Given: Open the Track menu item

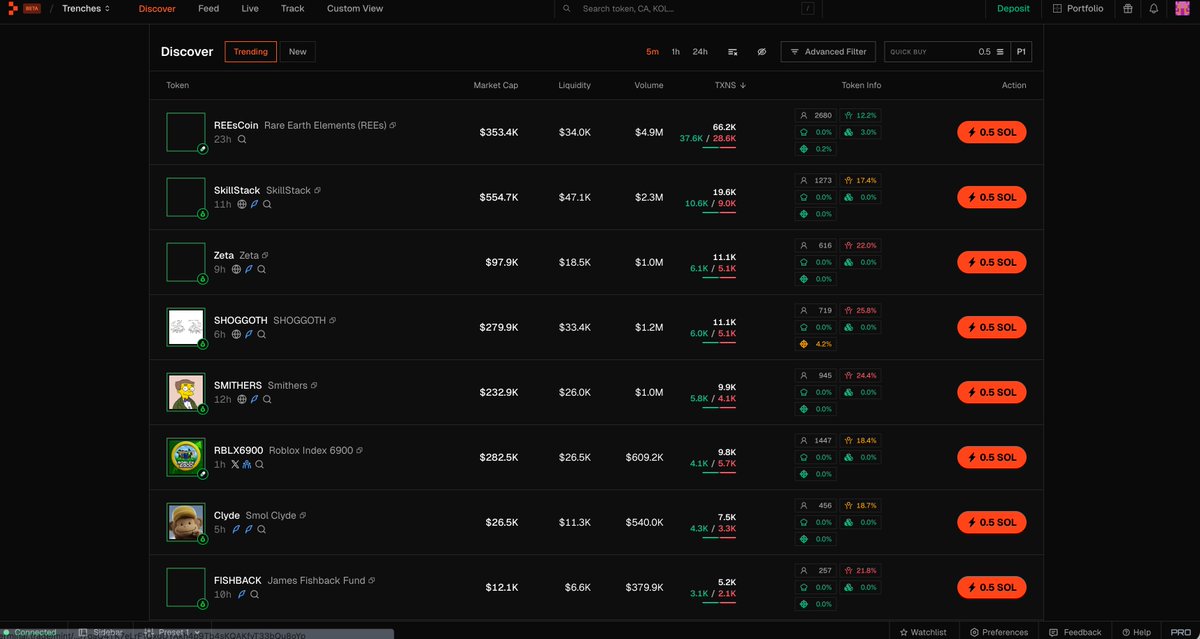Looking at the screenshot, I should click(292, 9).
